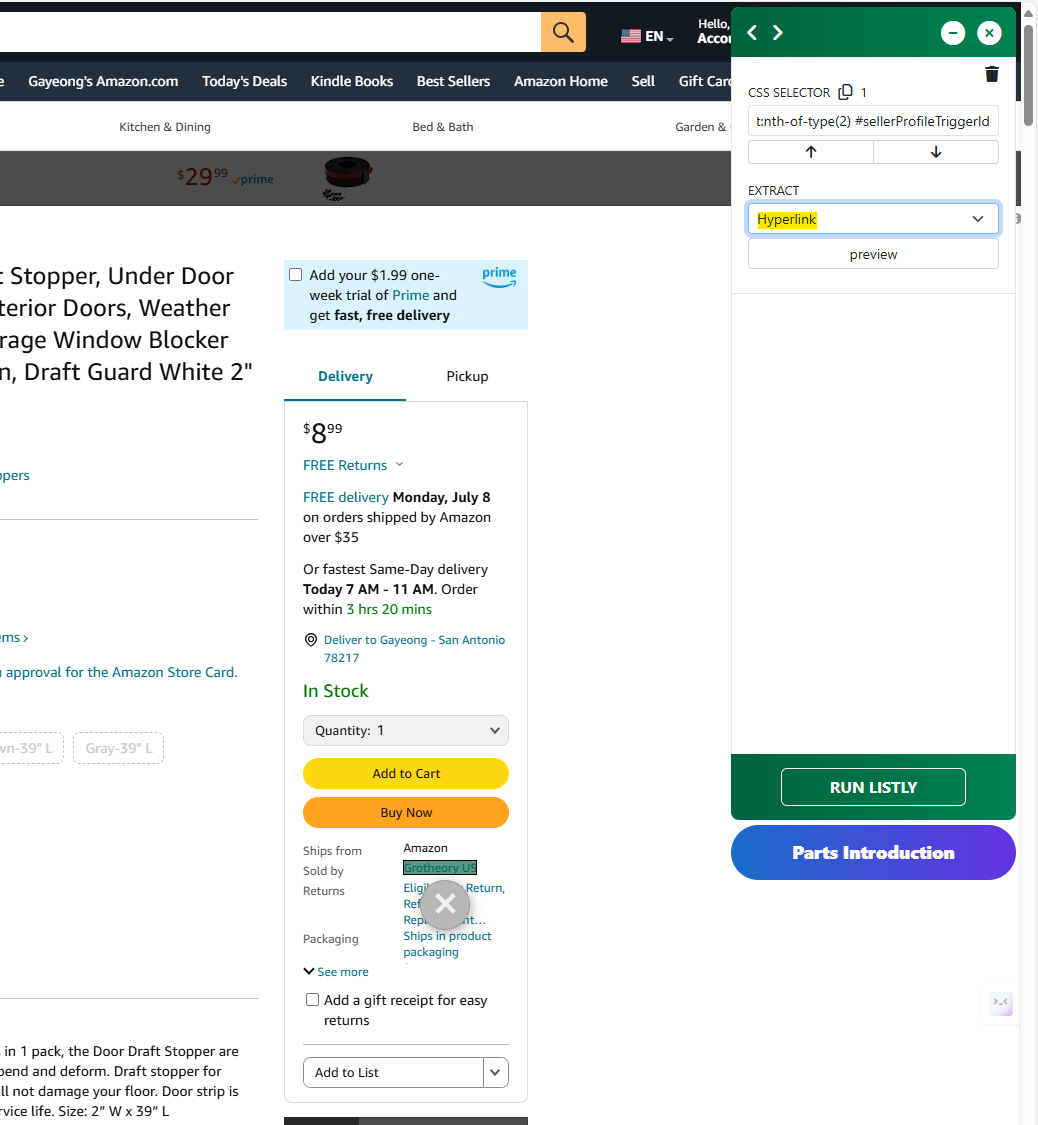Screen dimensions: 1038x1125
Task: Click the prime logo in trial banner
Action: (x=499, y=277)
